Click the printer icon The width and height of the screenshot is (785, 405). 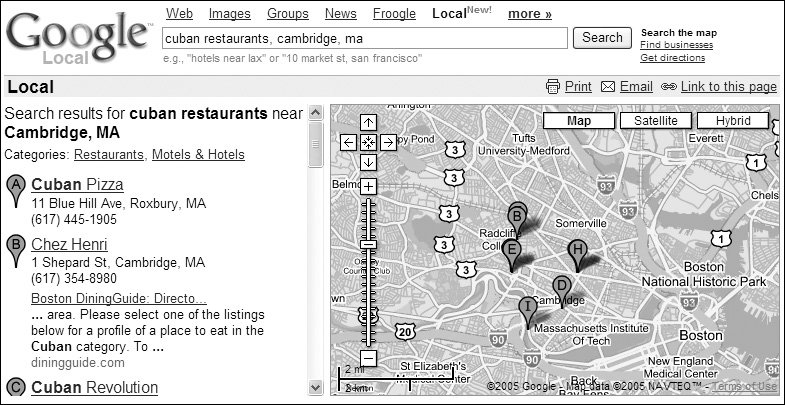[553, 87]
